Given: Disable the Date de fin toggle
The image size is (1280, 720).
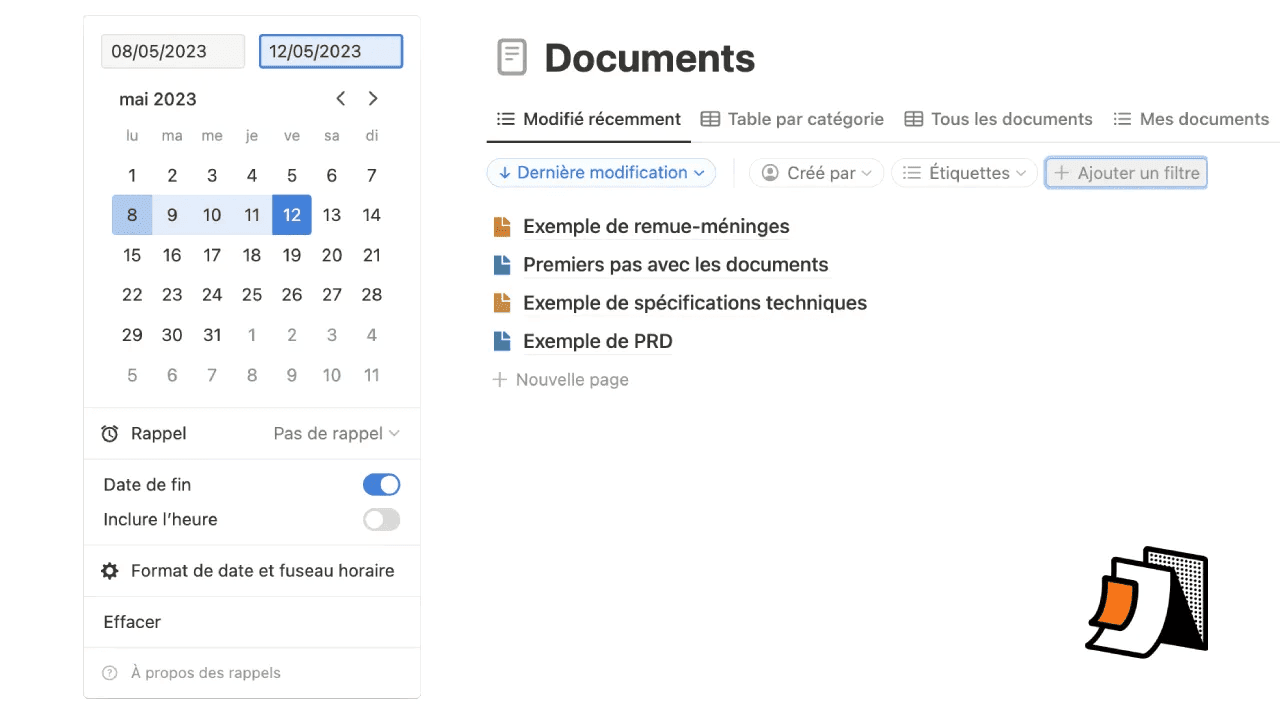Looking at the screenshot, I should (381, 485).
